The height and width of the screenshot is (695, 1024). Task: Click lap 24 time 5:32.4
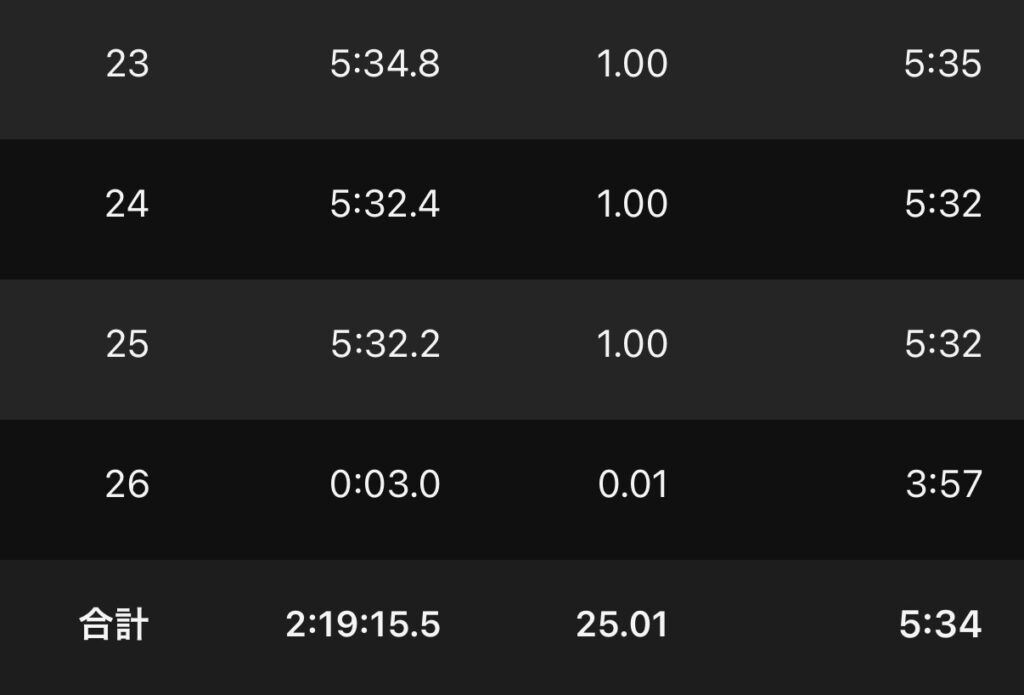[384, 205]
